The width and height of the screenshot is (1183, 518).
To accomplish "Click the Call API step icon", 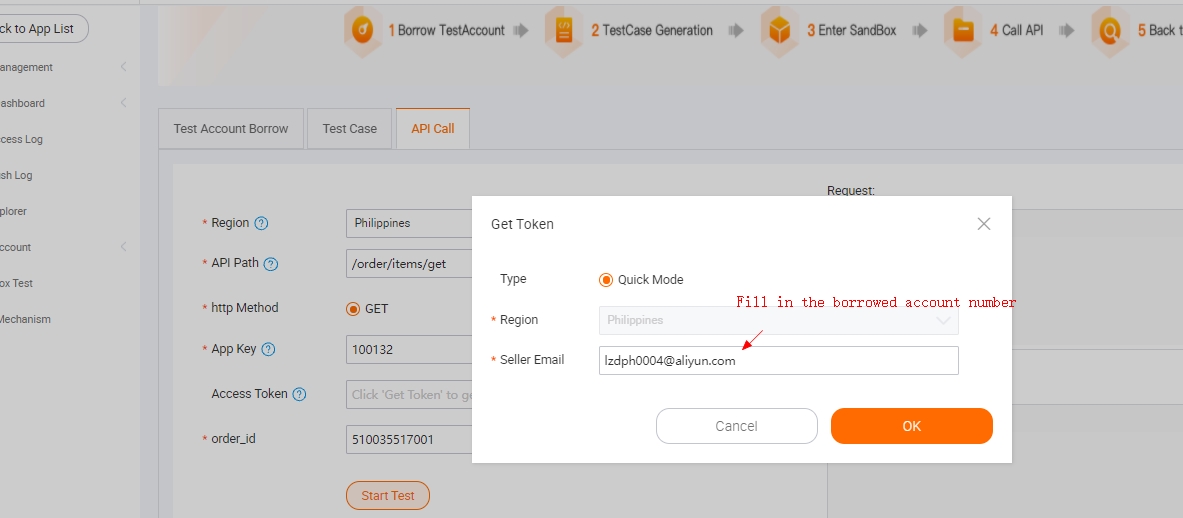I will click(x=964, y=31).
